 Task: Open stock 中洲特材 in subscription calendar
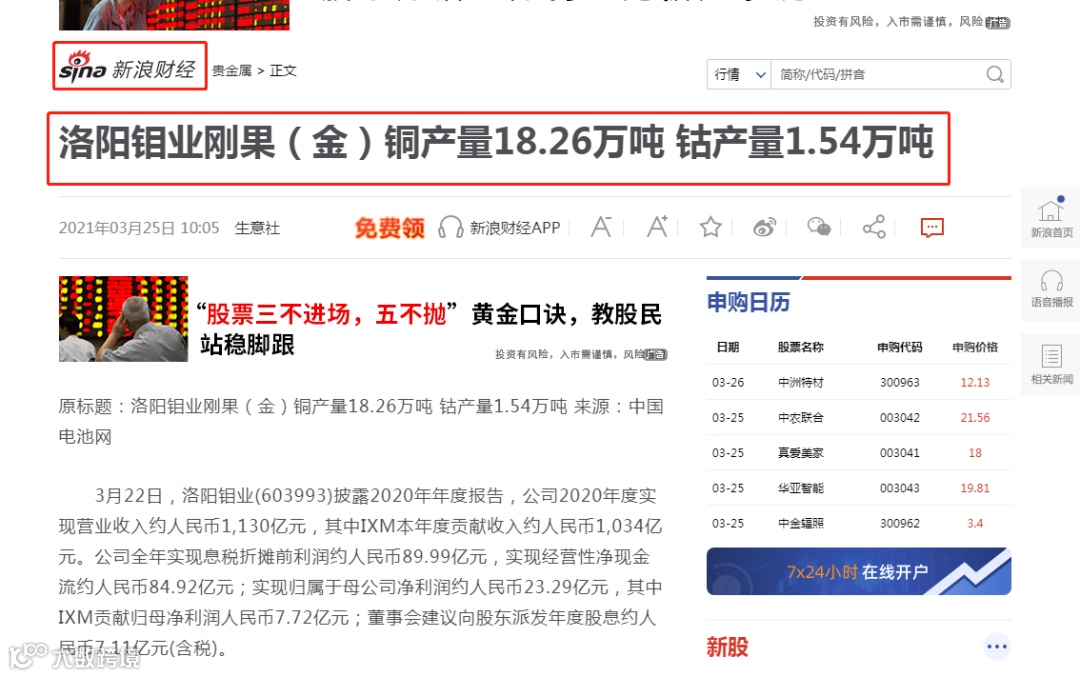tap(800, 382)
